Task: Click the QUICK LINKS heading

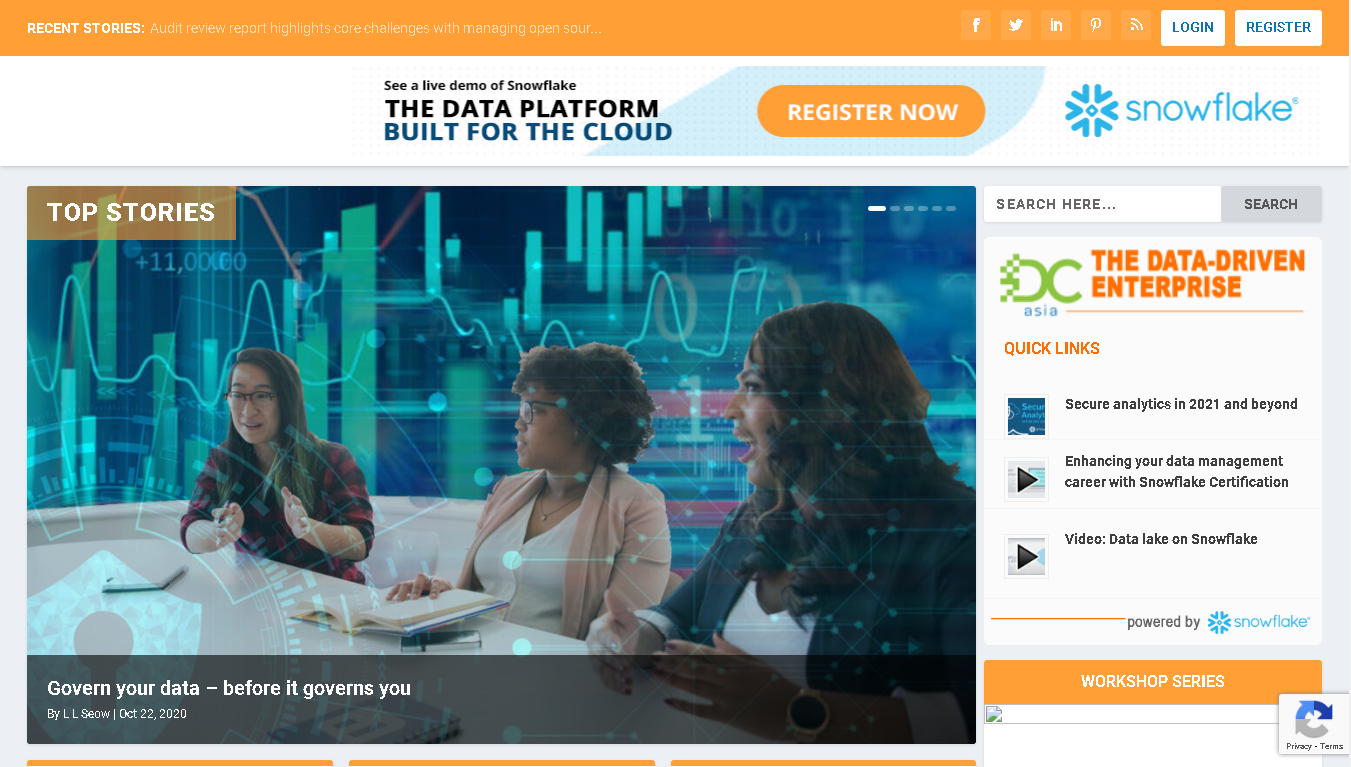Action: [x=1052, y=348]
